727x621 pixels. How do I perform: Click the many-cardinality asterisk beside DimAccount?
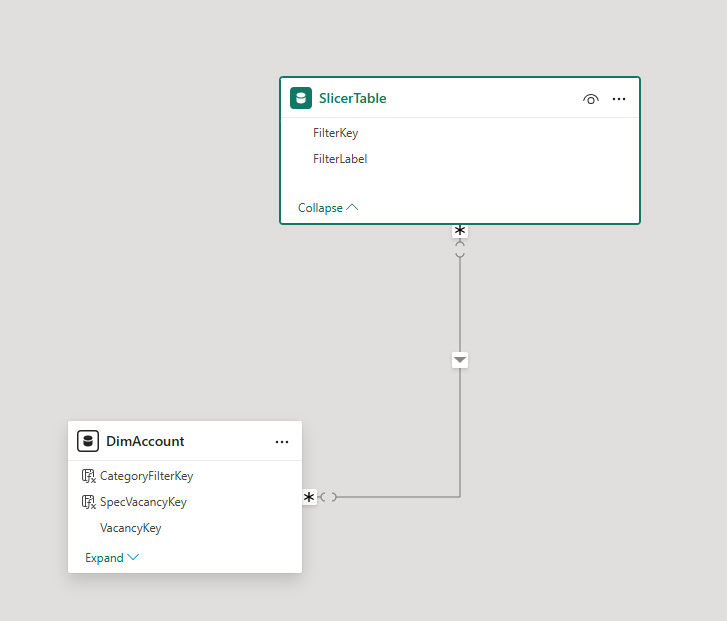point(309,497)
